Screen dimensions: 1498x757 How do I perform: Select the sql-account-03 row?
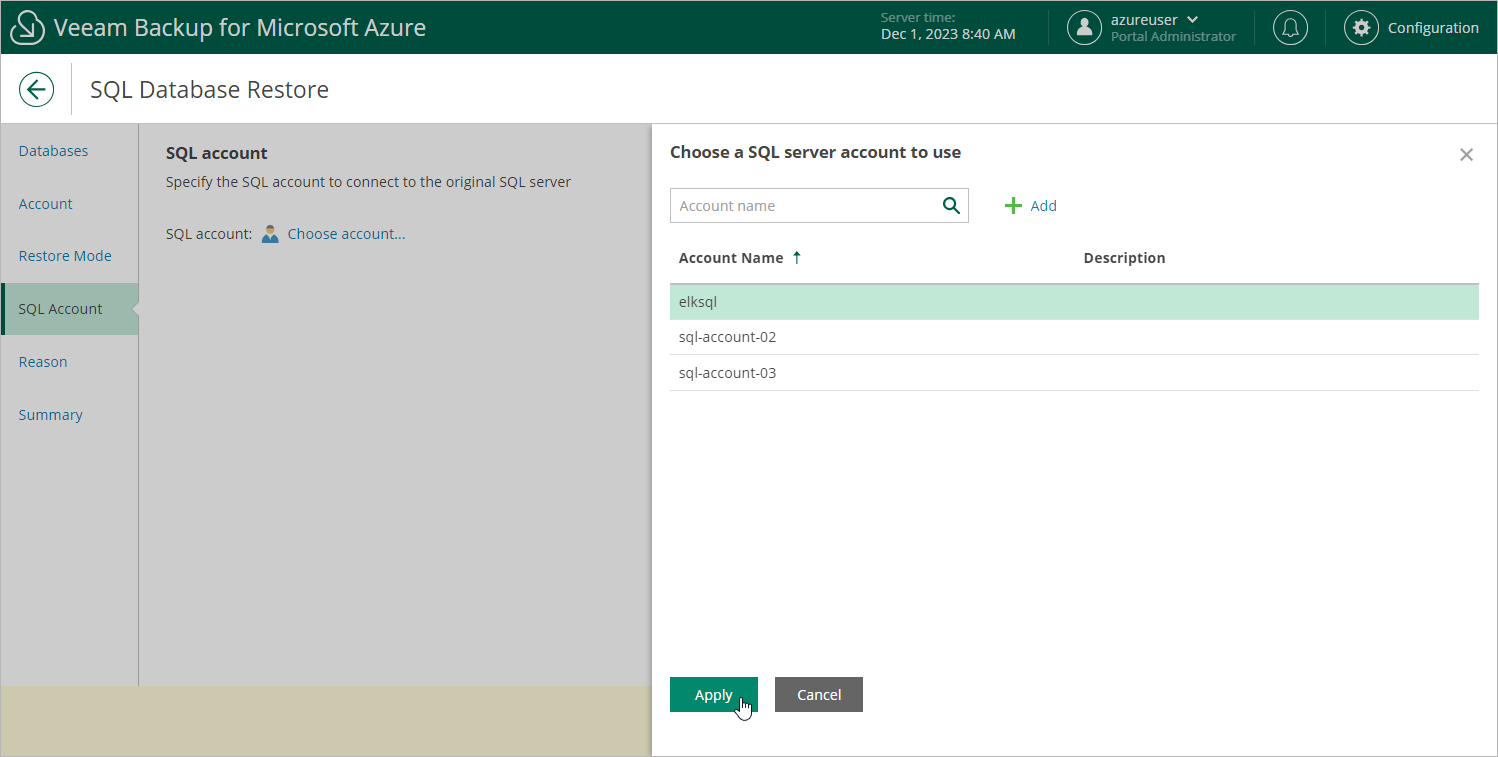[x=1074, y=374]
